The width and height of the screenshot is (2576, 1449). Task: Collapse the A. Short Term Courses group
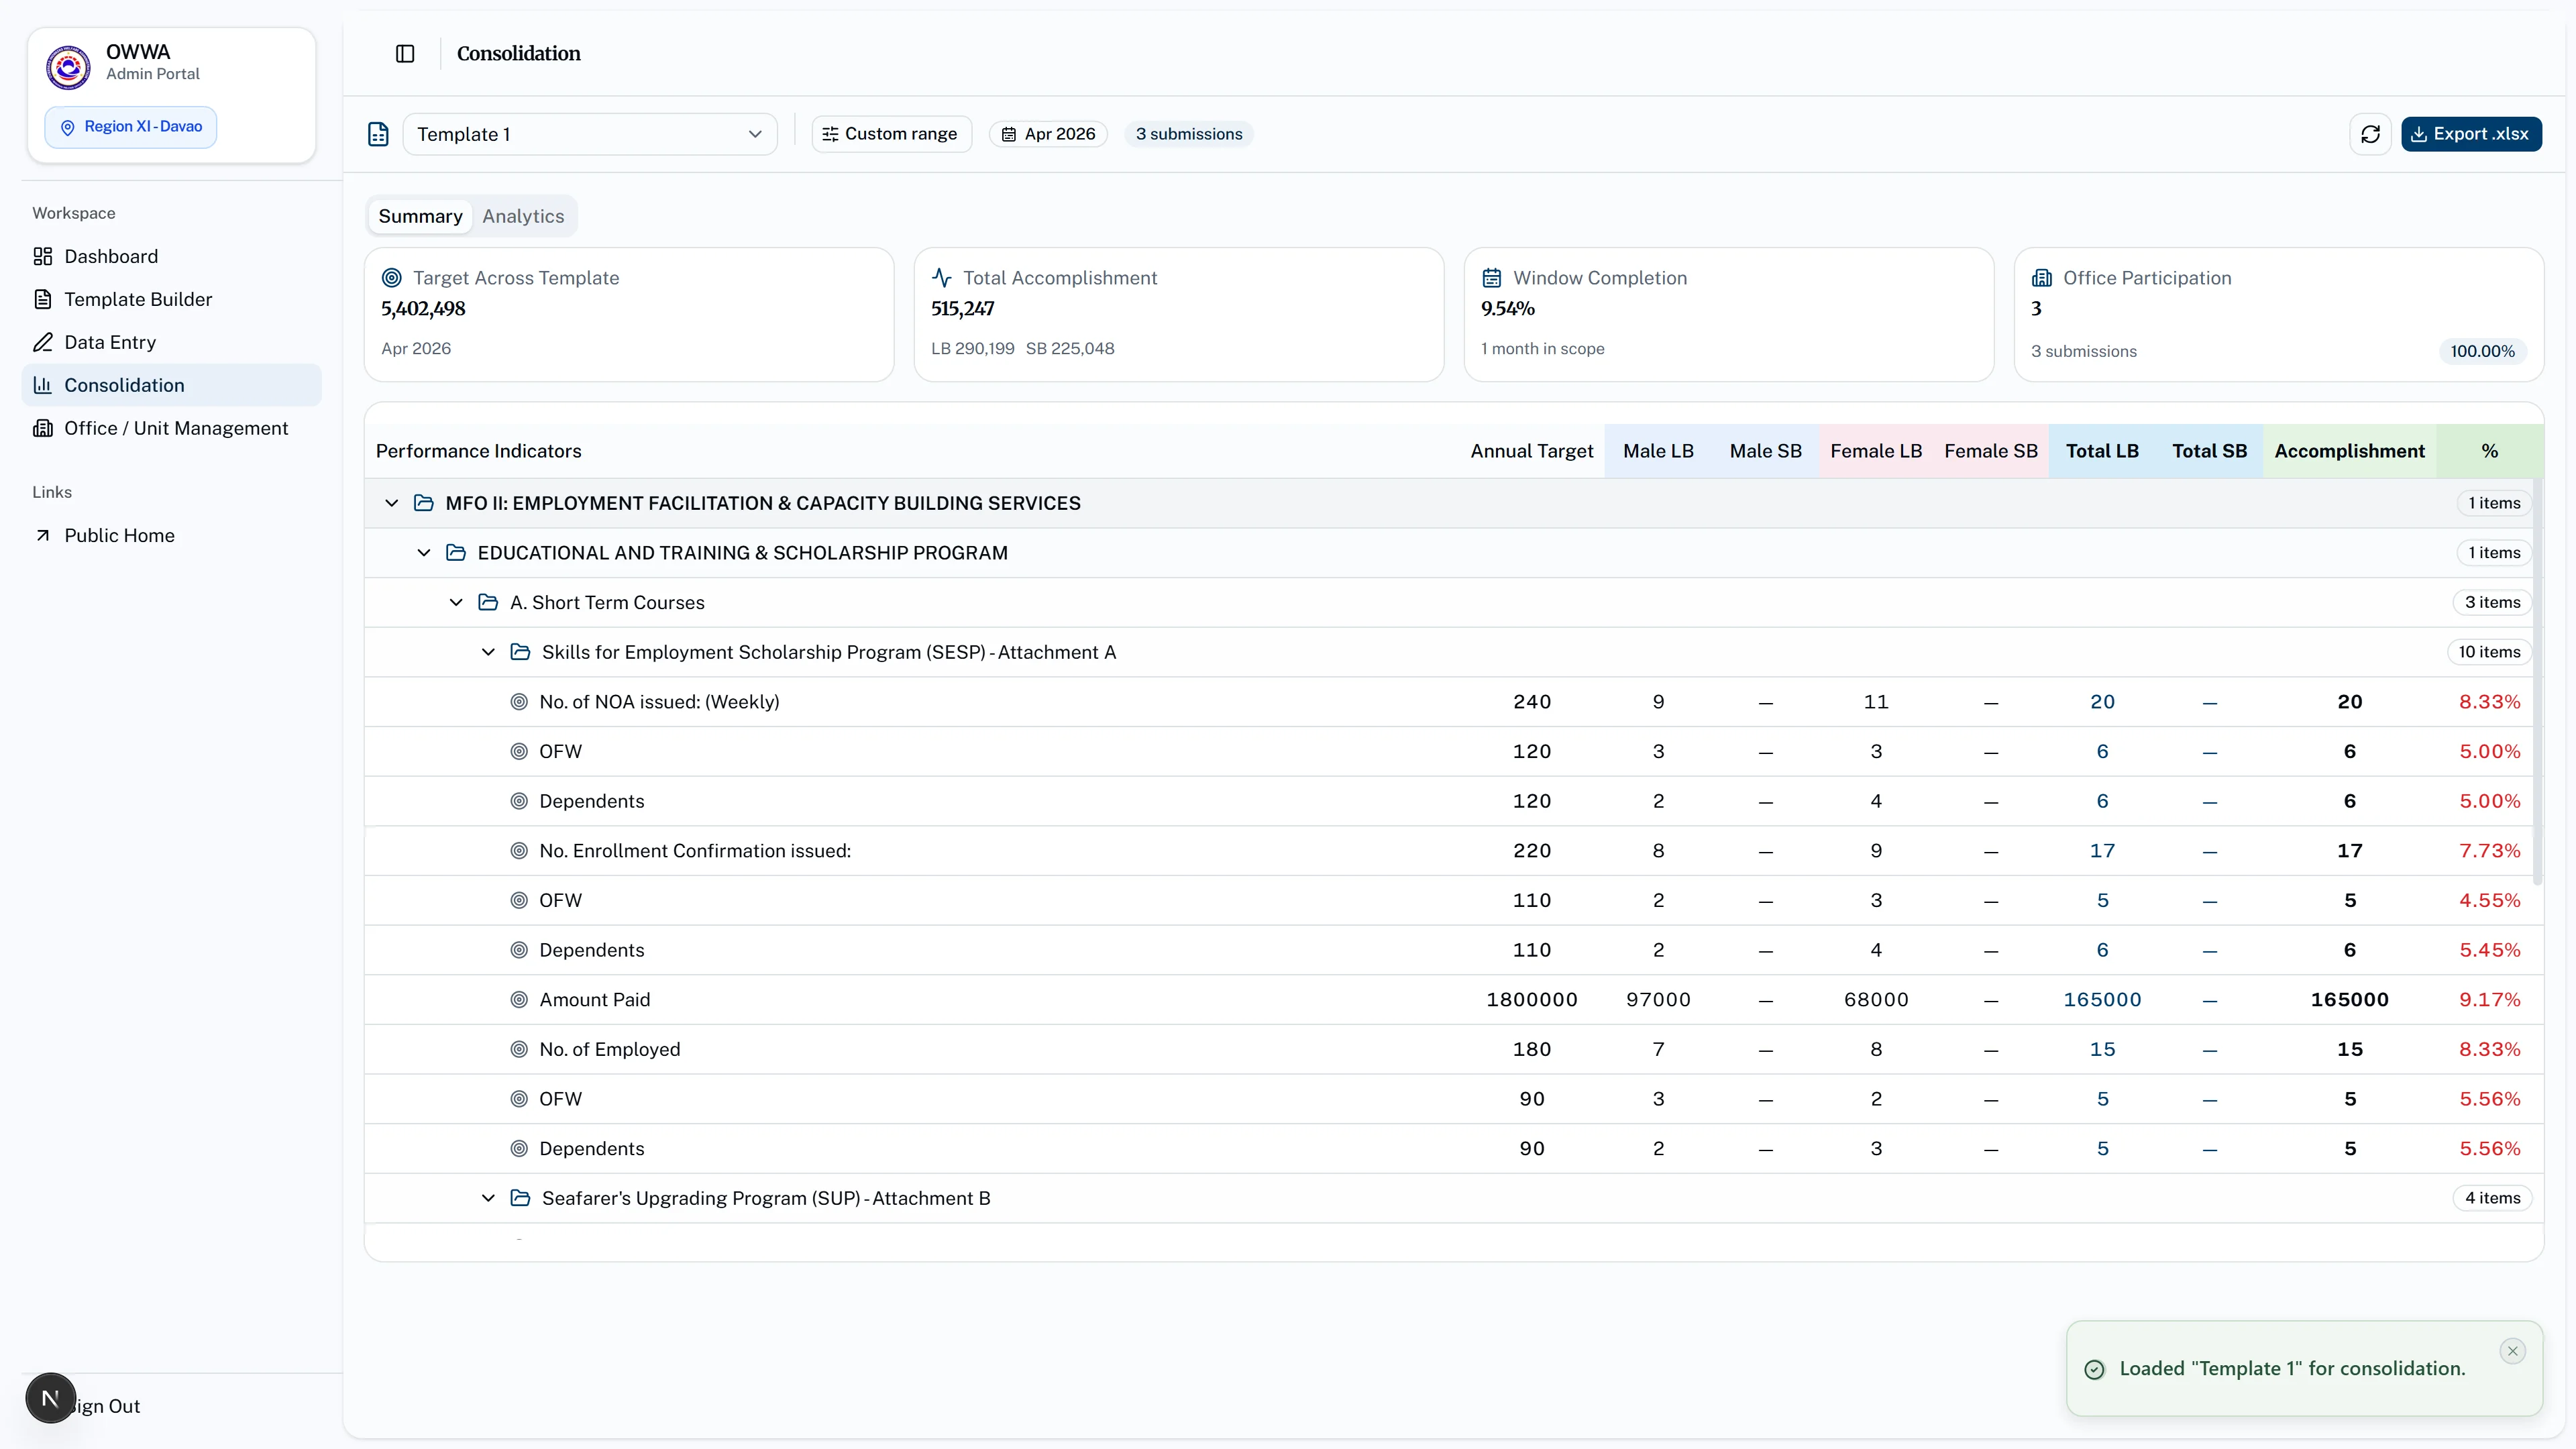(x=456, y=603)
